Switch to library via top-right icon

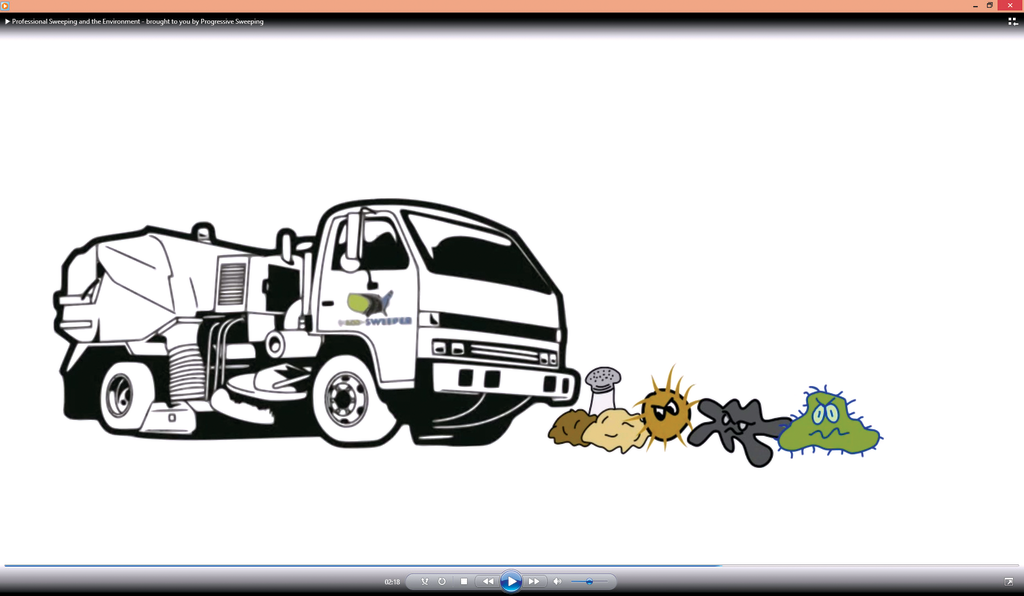coord(1013,22)
